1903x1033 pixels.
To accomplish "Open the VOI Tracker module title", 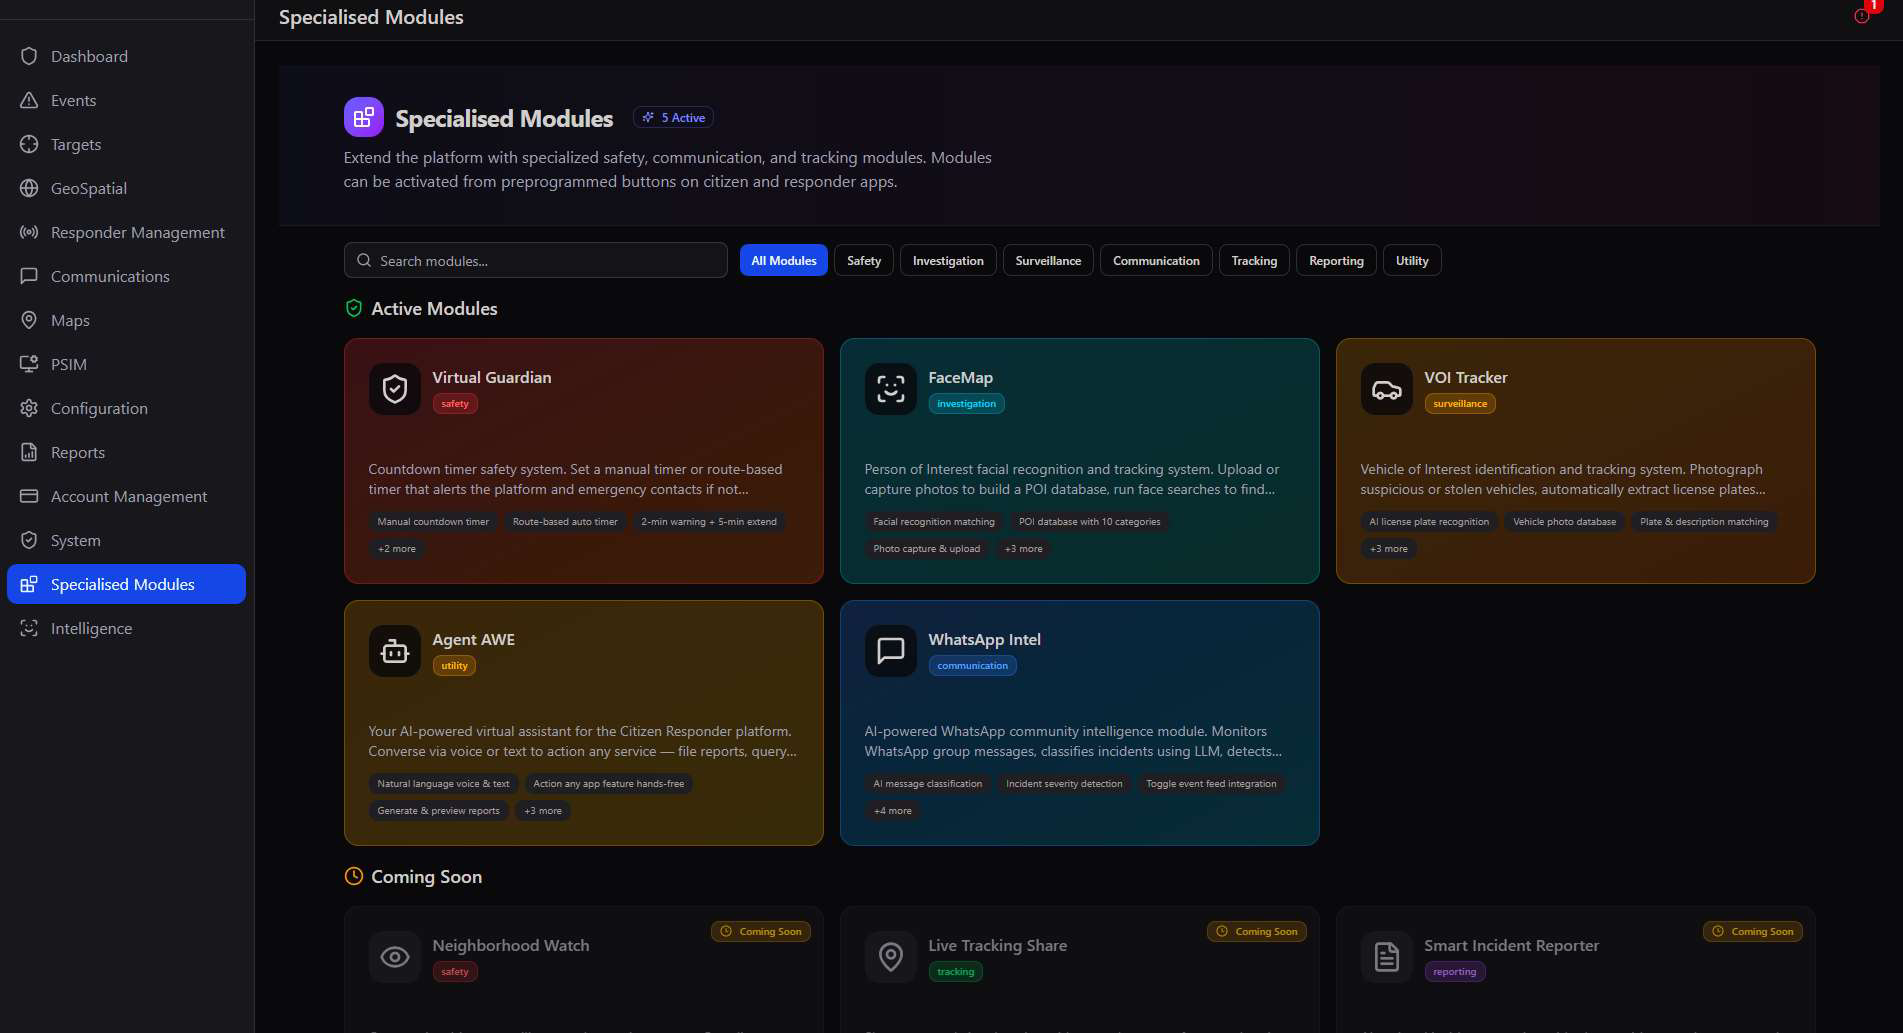I will (1465, 377).
